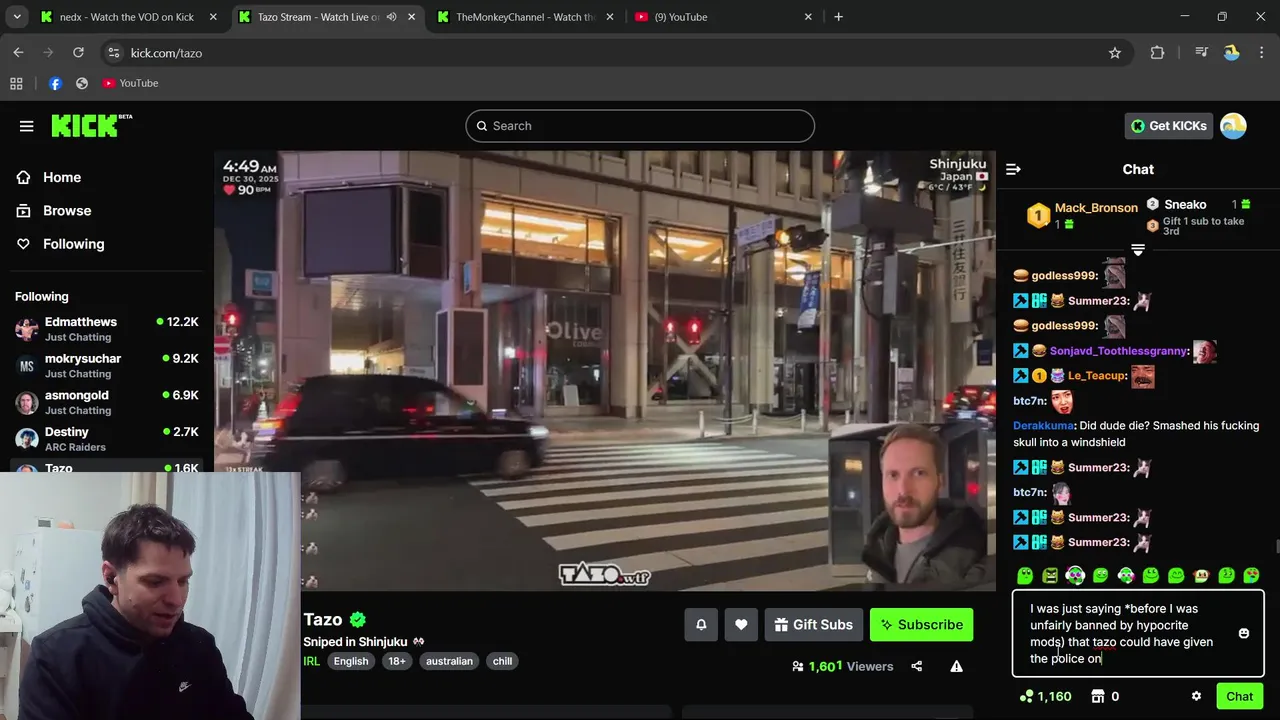This screenshot has width=1280, height=720.
Task: Open the hamburger sidebar menu
Action: point(27,126)
